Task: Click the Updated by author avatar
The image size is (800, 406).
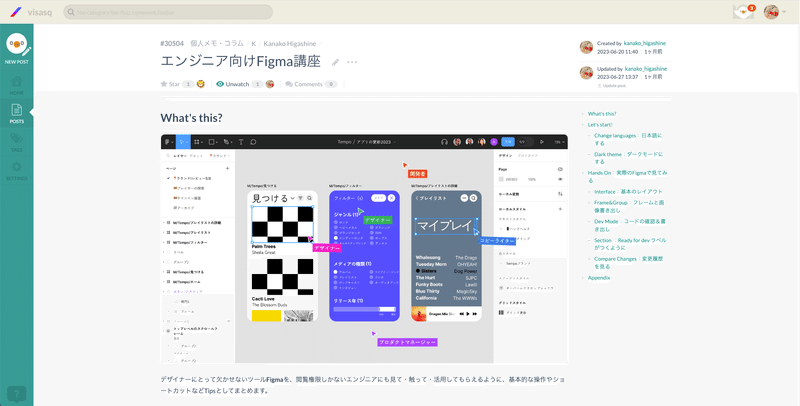Action: pos(586,72)
